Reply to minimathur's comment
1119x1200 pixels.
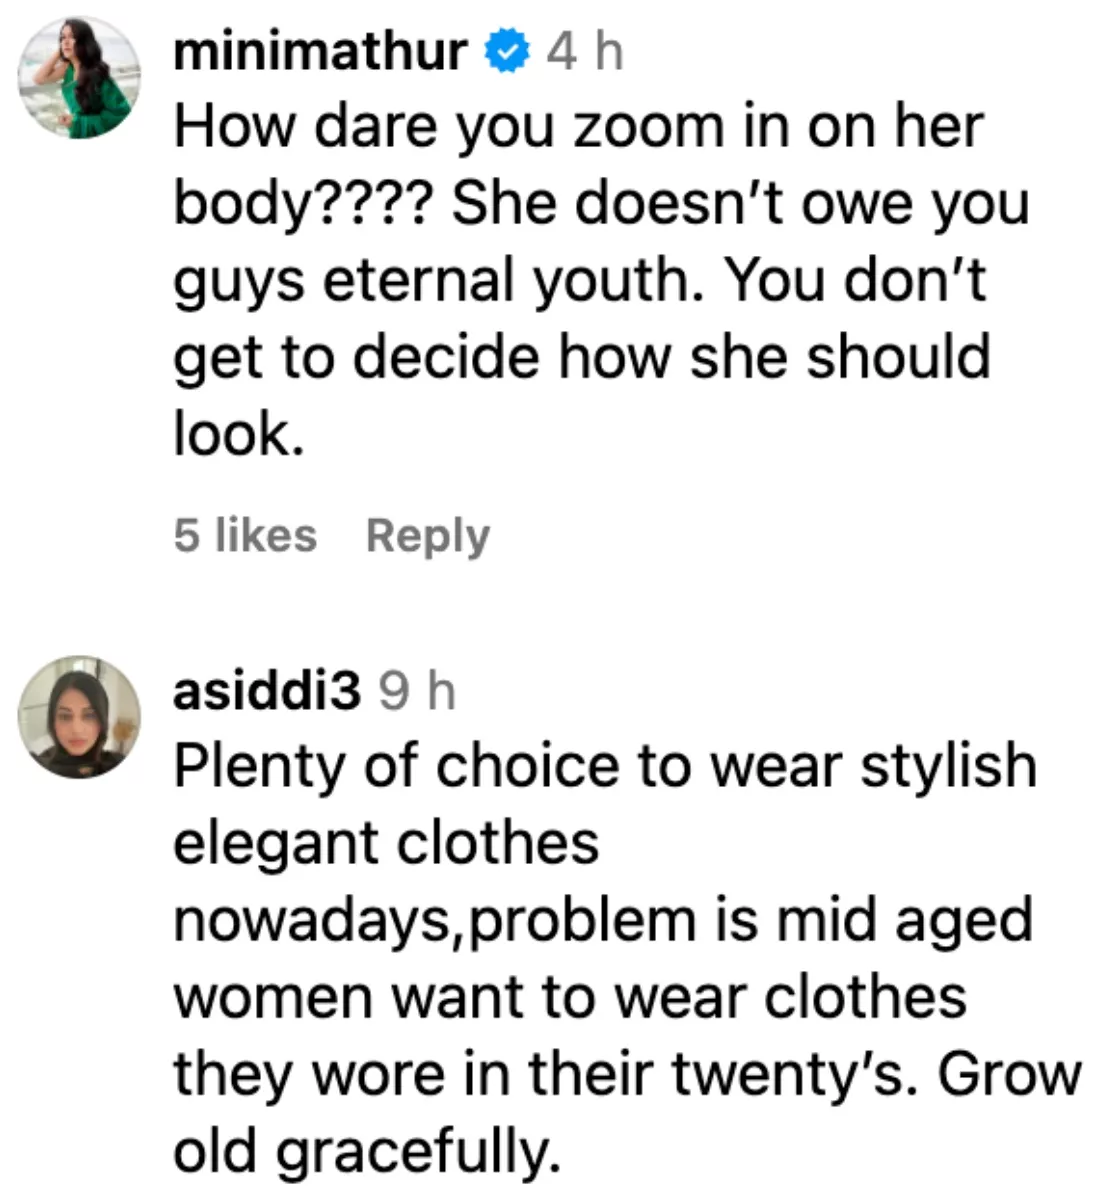tap(428, 535)
